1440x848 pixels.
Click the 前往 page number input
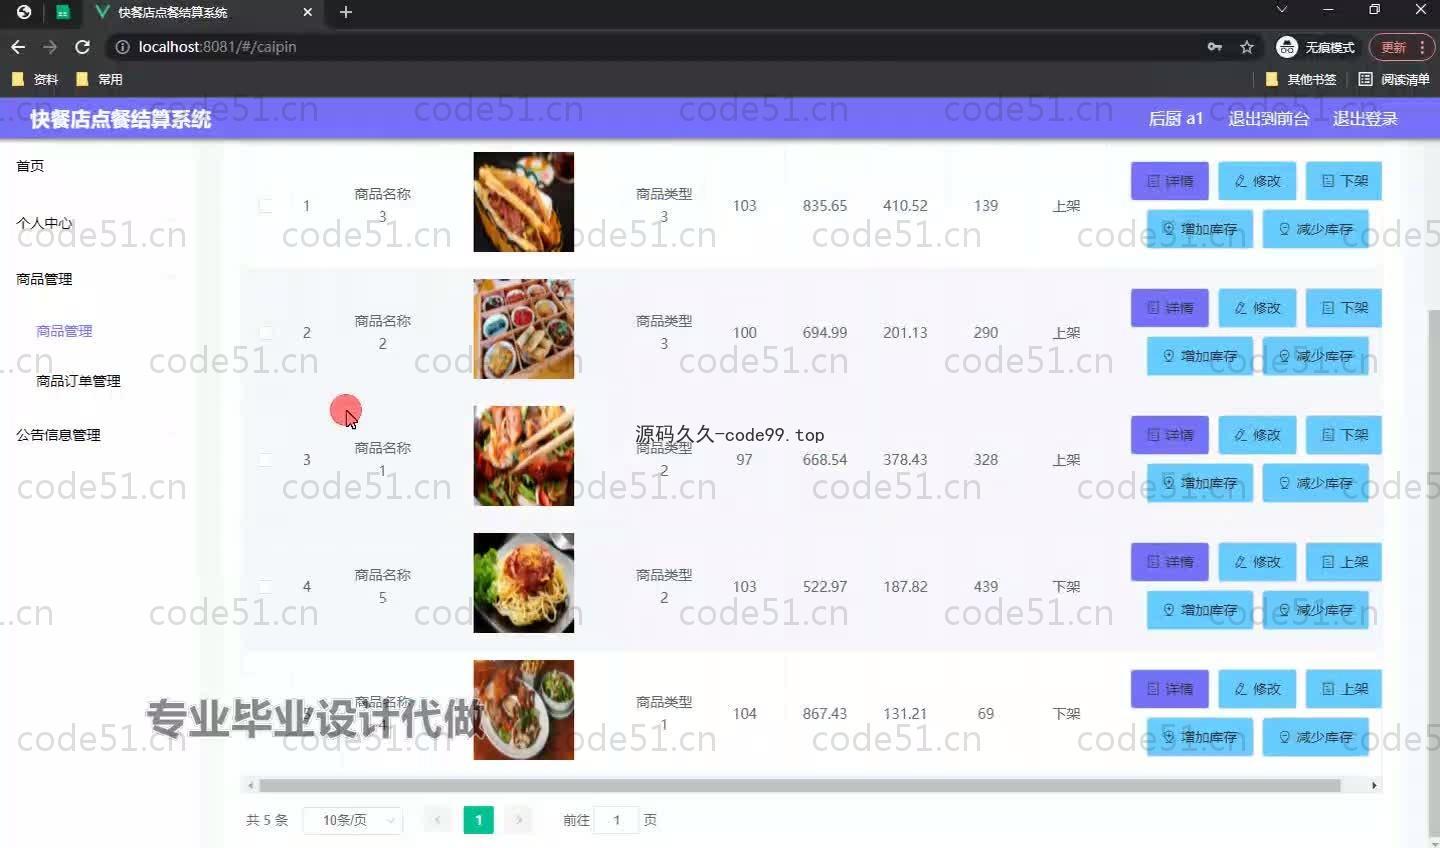(616, 820)
